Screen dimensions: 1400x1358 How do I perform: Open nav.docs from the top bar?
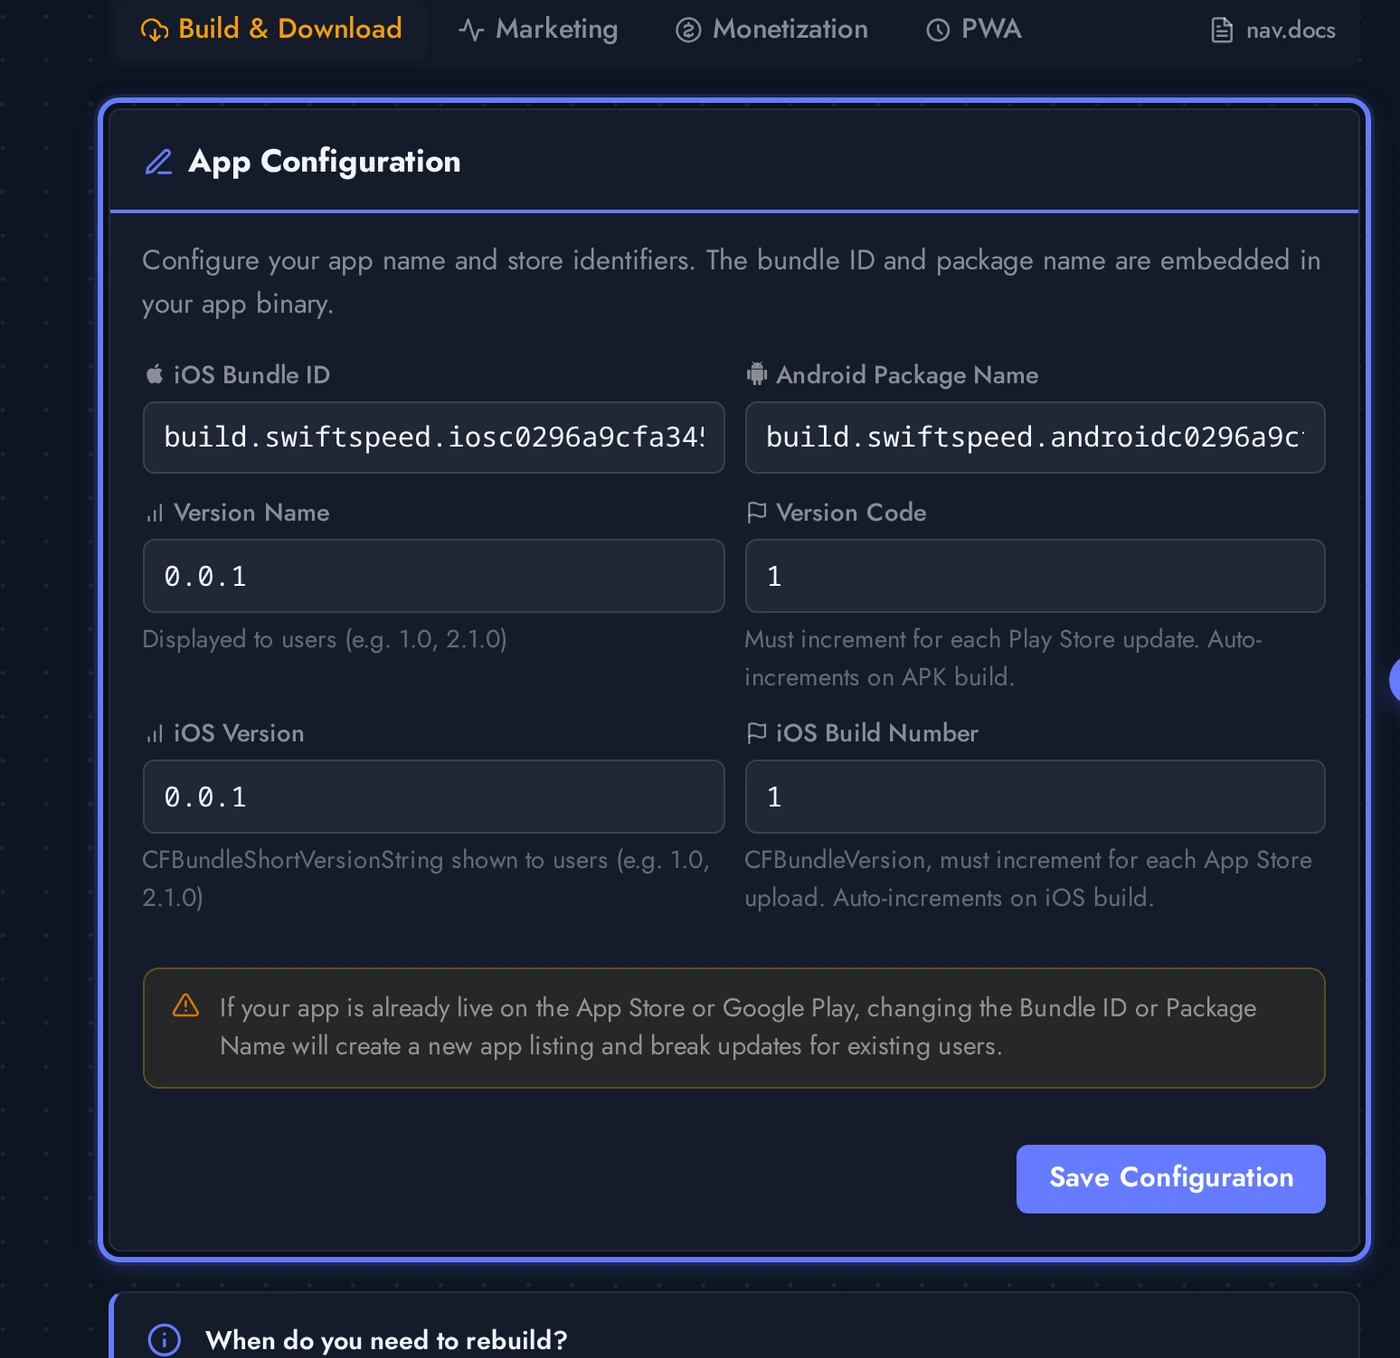click(x=1271, y=30)
